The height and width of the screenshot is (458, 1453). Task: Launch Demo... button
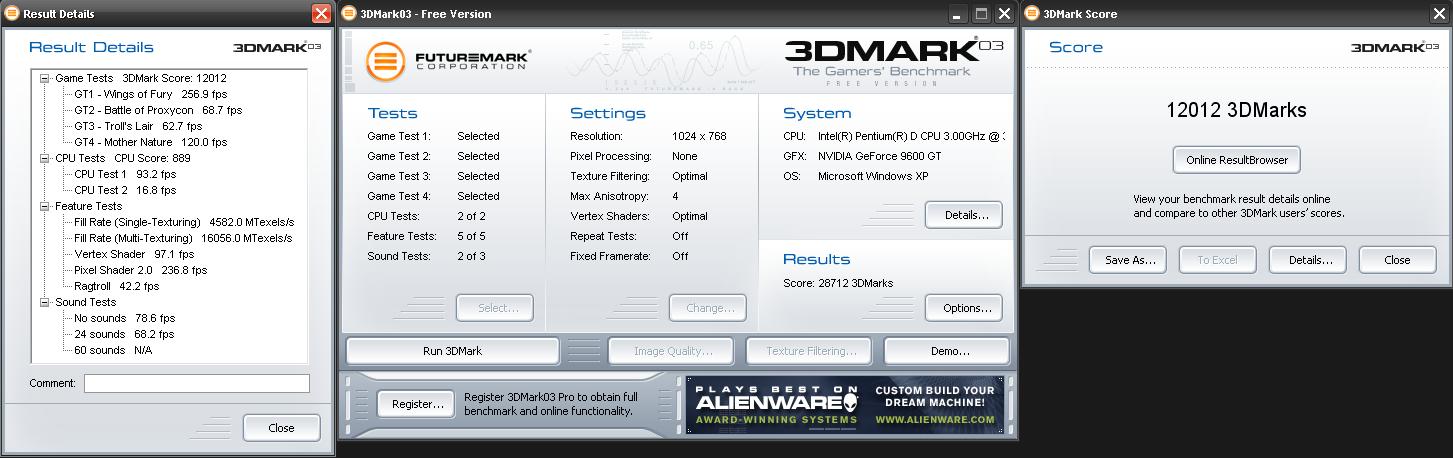click(x=948, y=351)
